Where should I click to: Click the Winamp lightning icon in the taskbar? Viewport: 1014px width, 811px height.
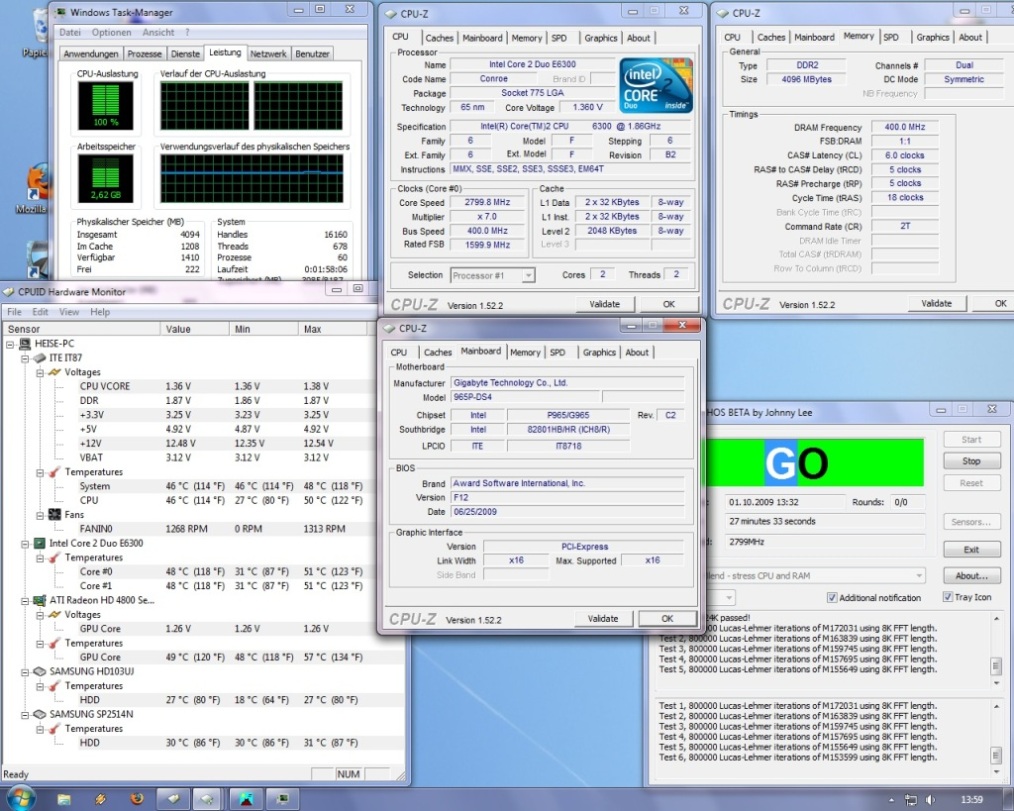click(x=100, y=799)
